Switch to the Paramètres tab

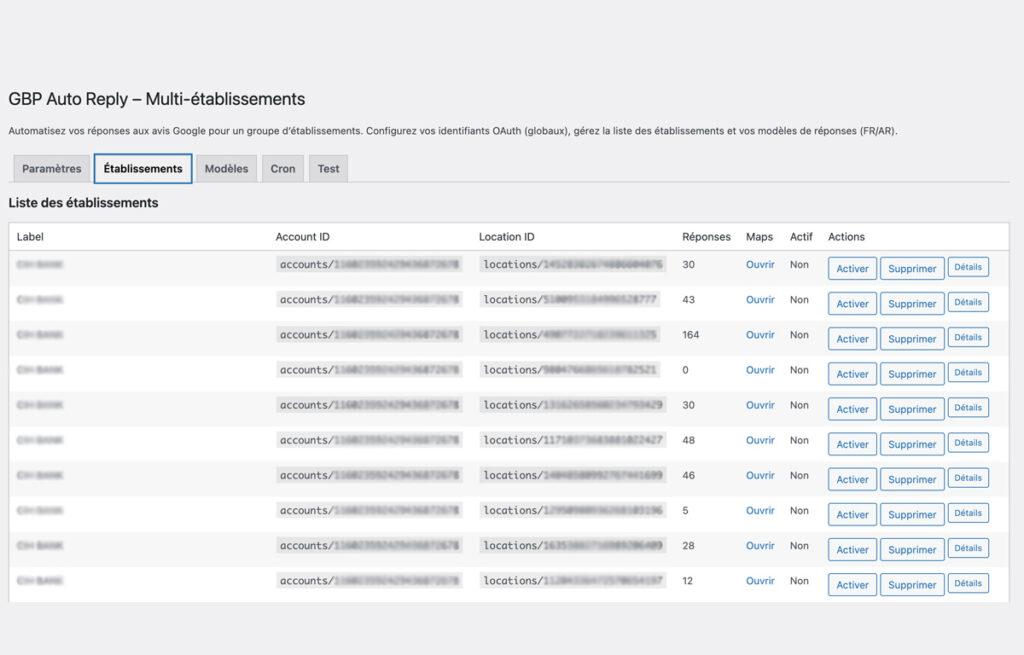click(x=52, y=169)
